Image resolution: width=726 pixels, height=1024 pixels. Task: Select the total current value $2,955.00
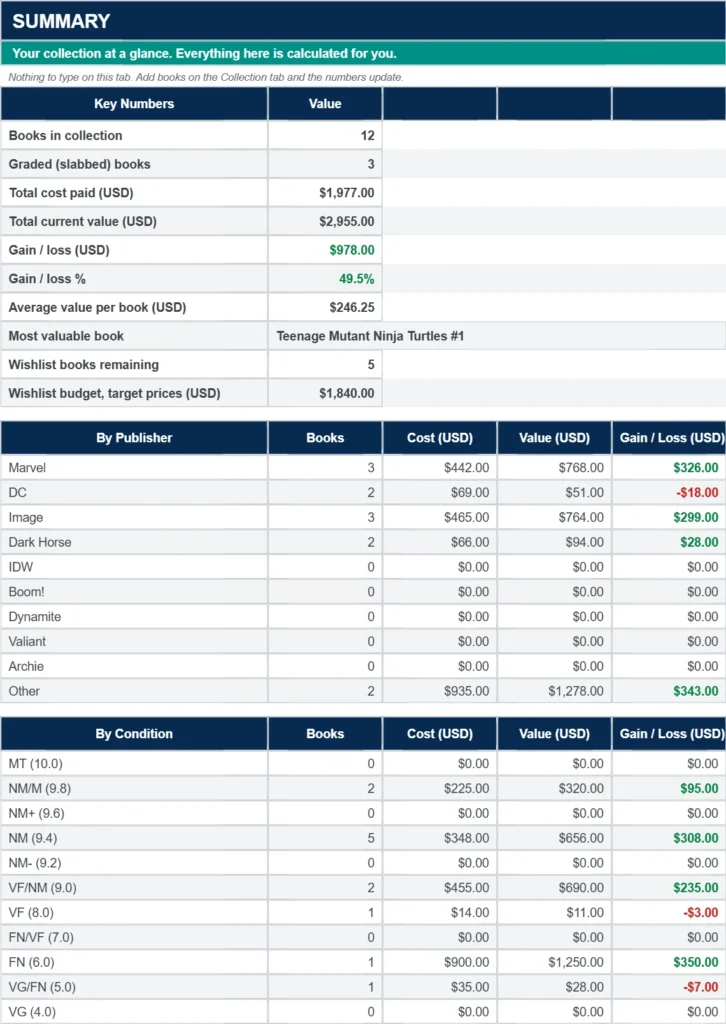tap(325, 221)
